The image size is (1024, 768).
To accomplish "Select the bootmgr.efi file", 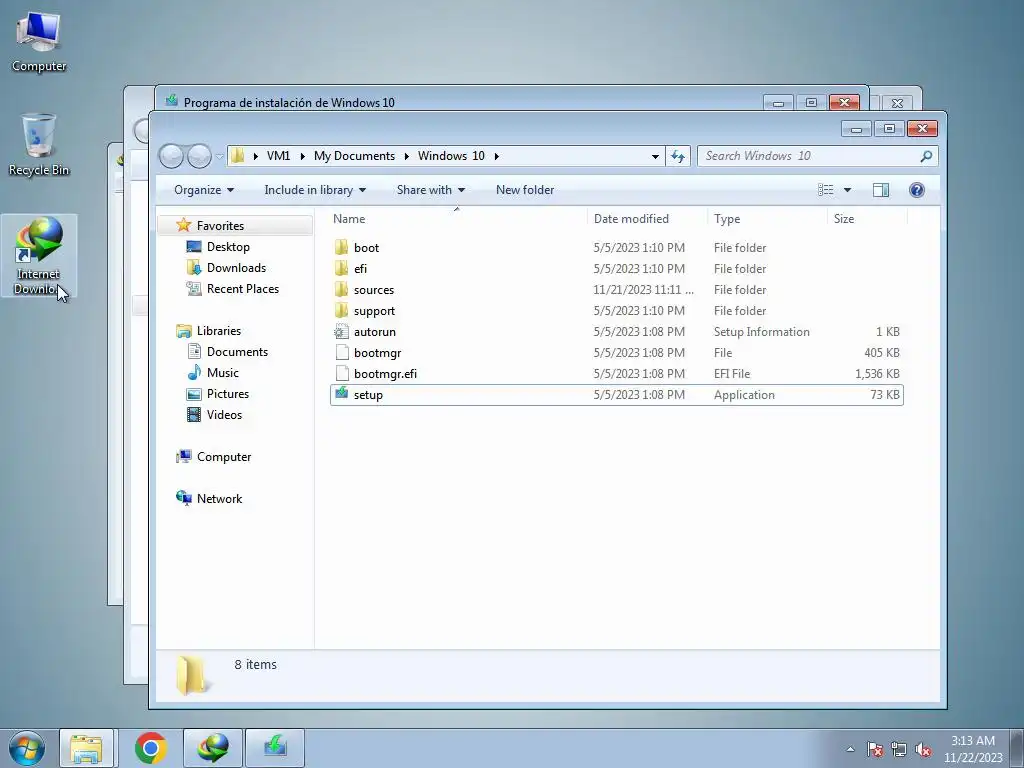I will [617, 374].
